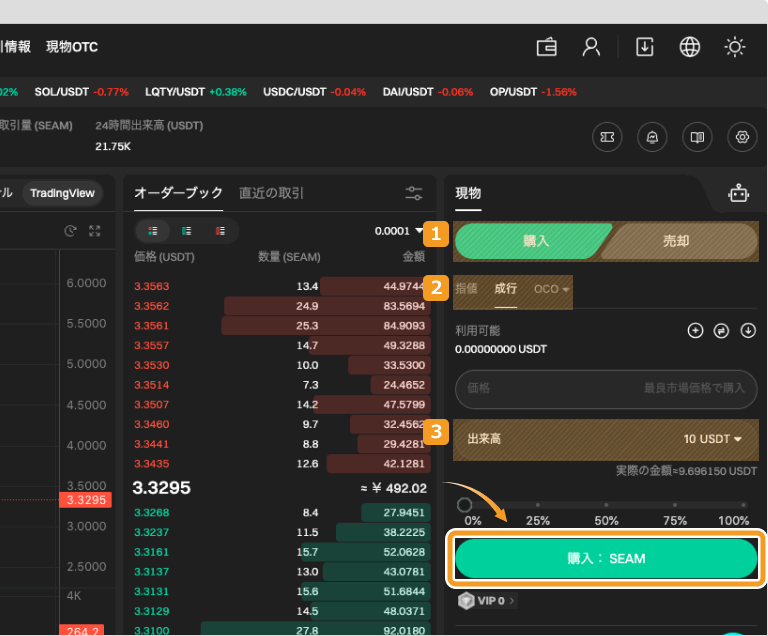Open trading settings gear icon
The height and width of the screenshot is (636, 768).
(x=743, y=137)
